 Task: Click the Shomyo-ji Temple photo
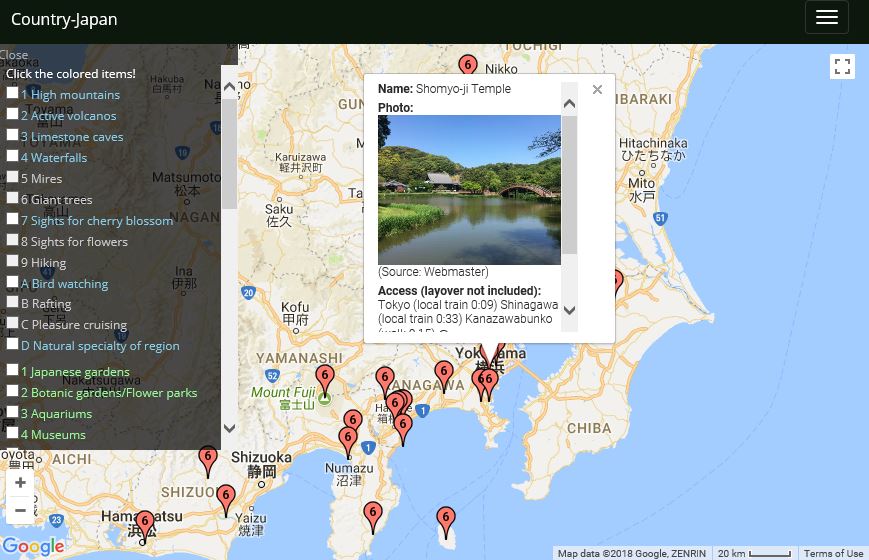(x=469, y=190)
